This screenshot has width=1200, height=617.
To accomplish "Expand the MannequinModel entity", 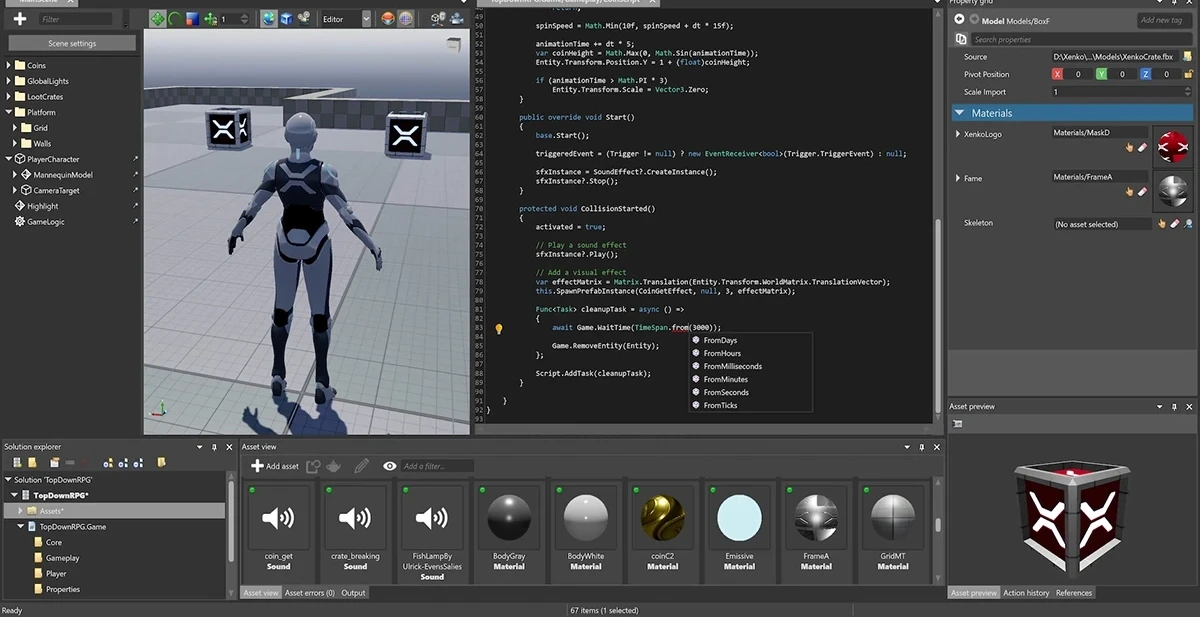I will [x=16, y=175].
